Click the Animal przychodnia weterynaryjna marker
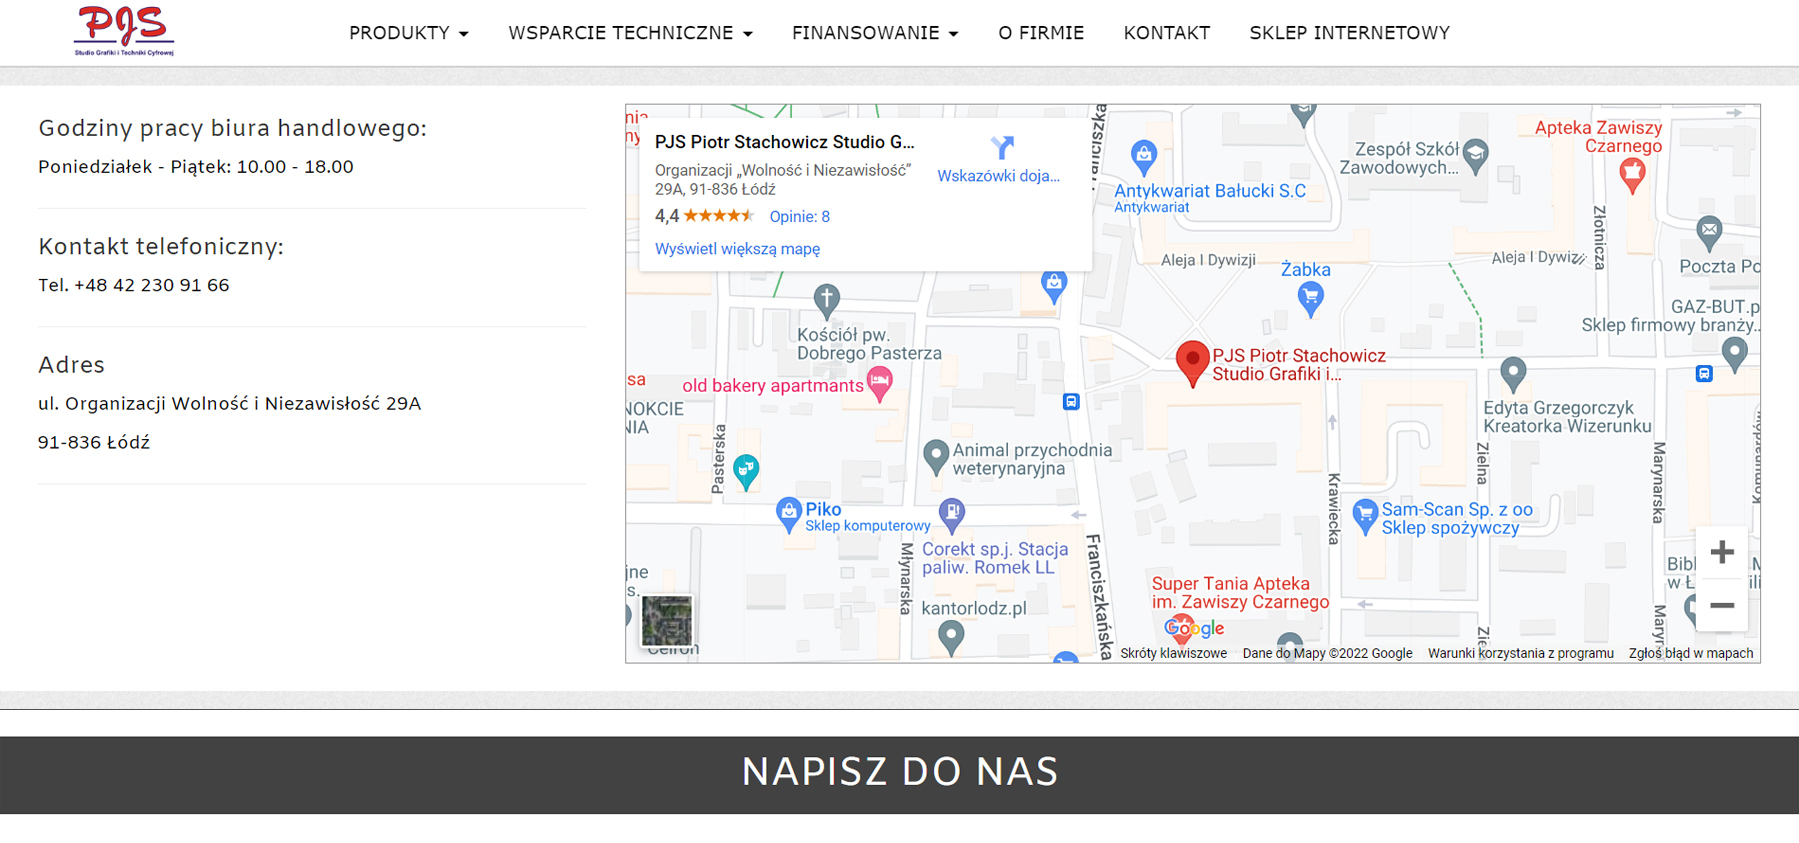 point(935,456)
